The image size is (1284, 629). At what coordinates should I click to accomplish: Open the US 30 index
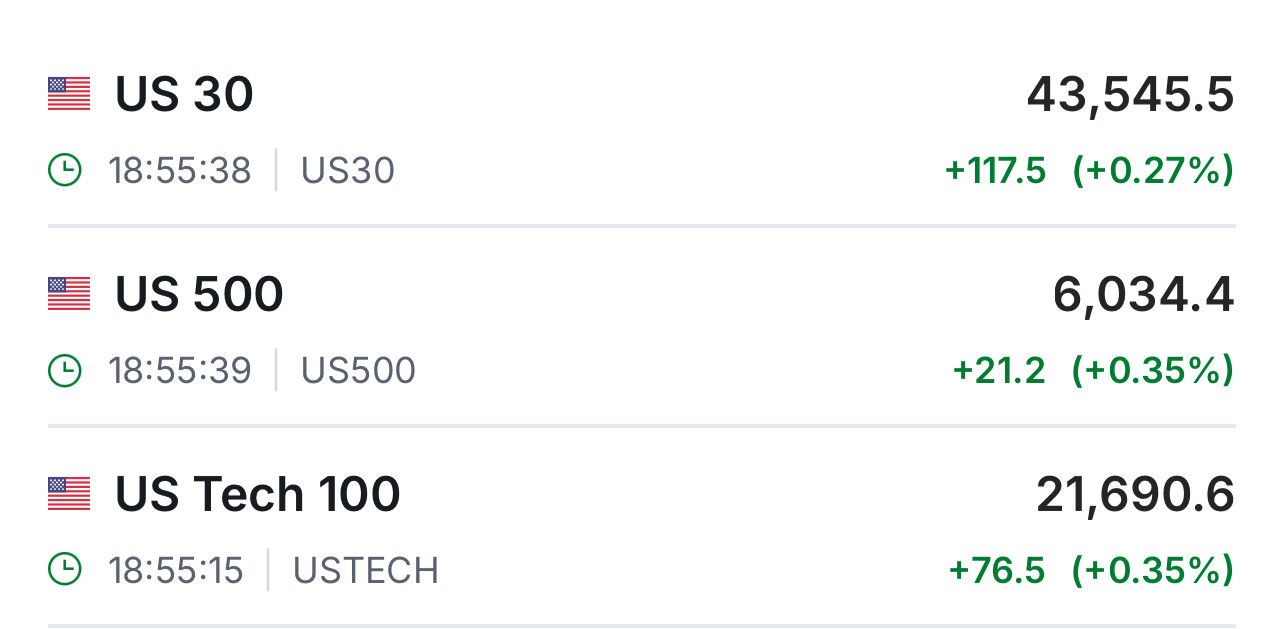[184, 95]
